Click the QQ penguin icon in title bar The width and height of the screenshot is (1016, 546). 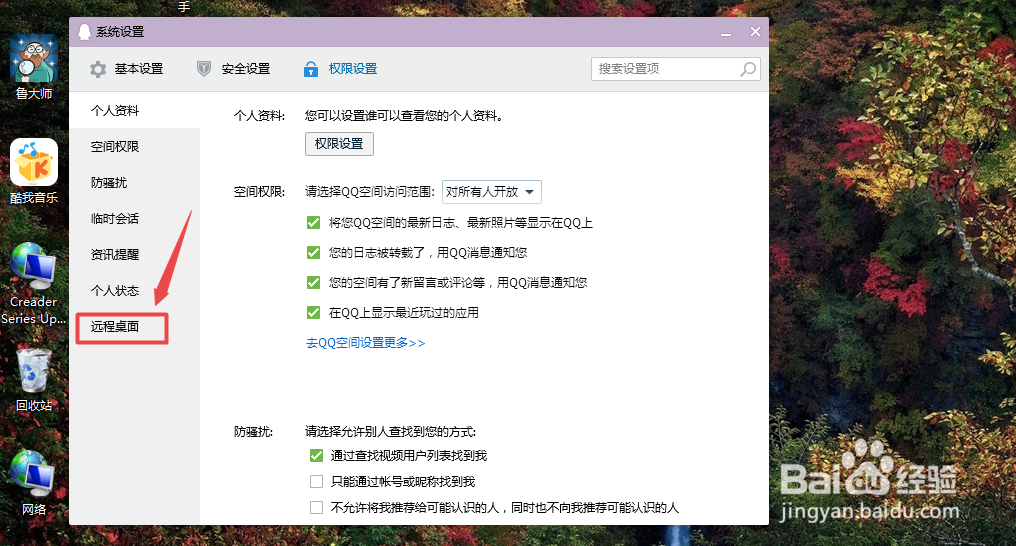[84, 32]
